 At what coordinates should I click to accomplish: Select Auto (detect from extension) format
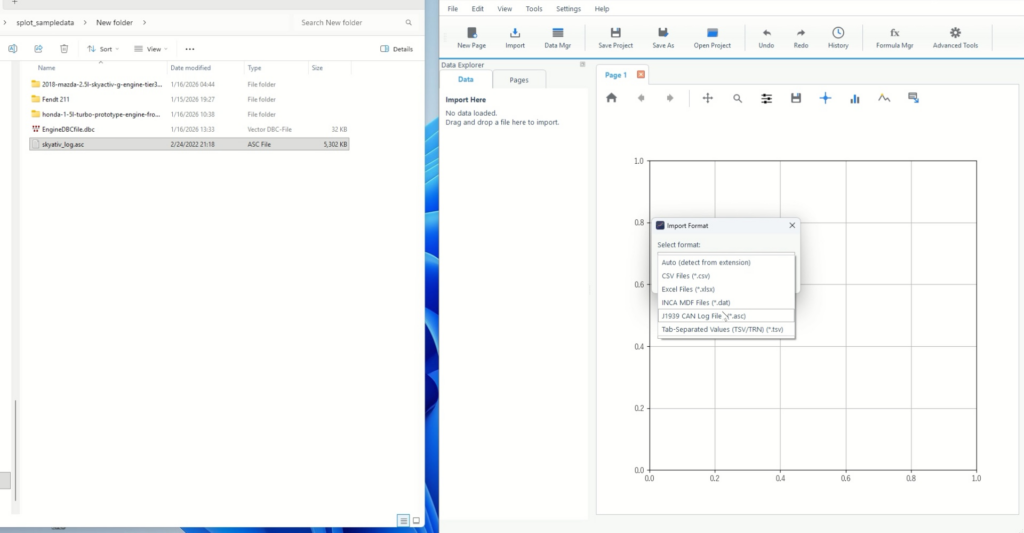(x=705, y=262)
